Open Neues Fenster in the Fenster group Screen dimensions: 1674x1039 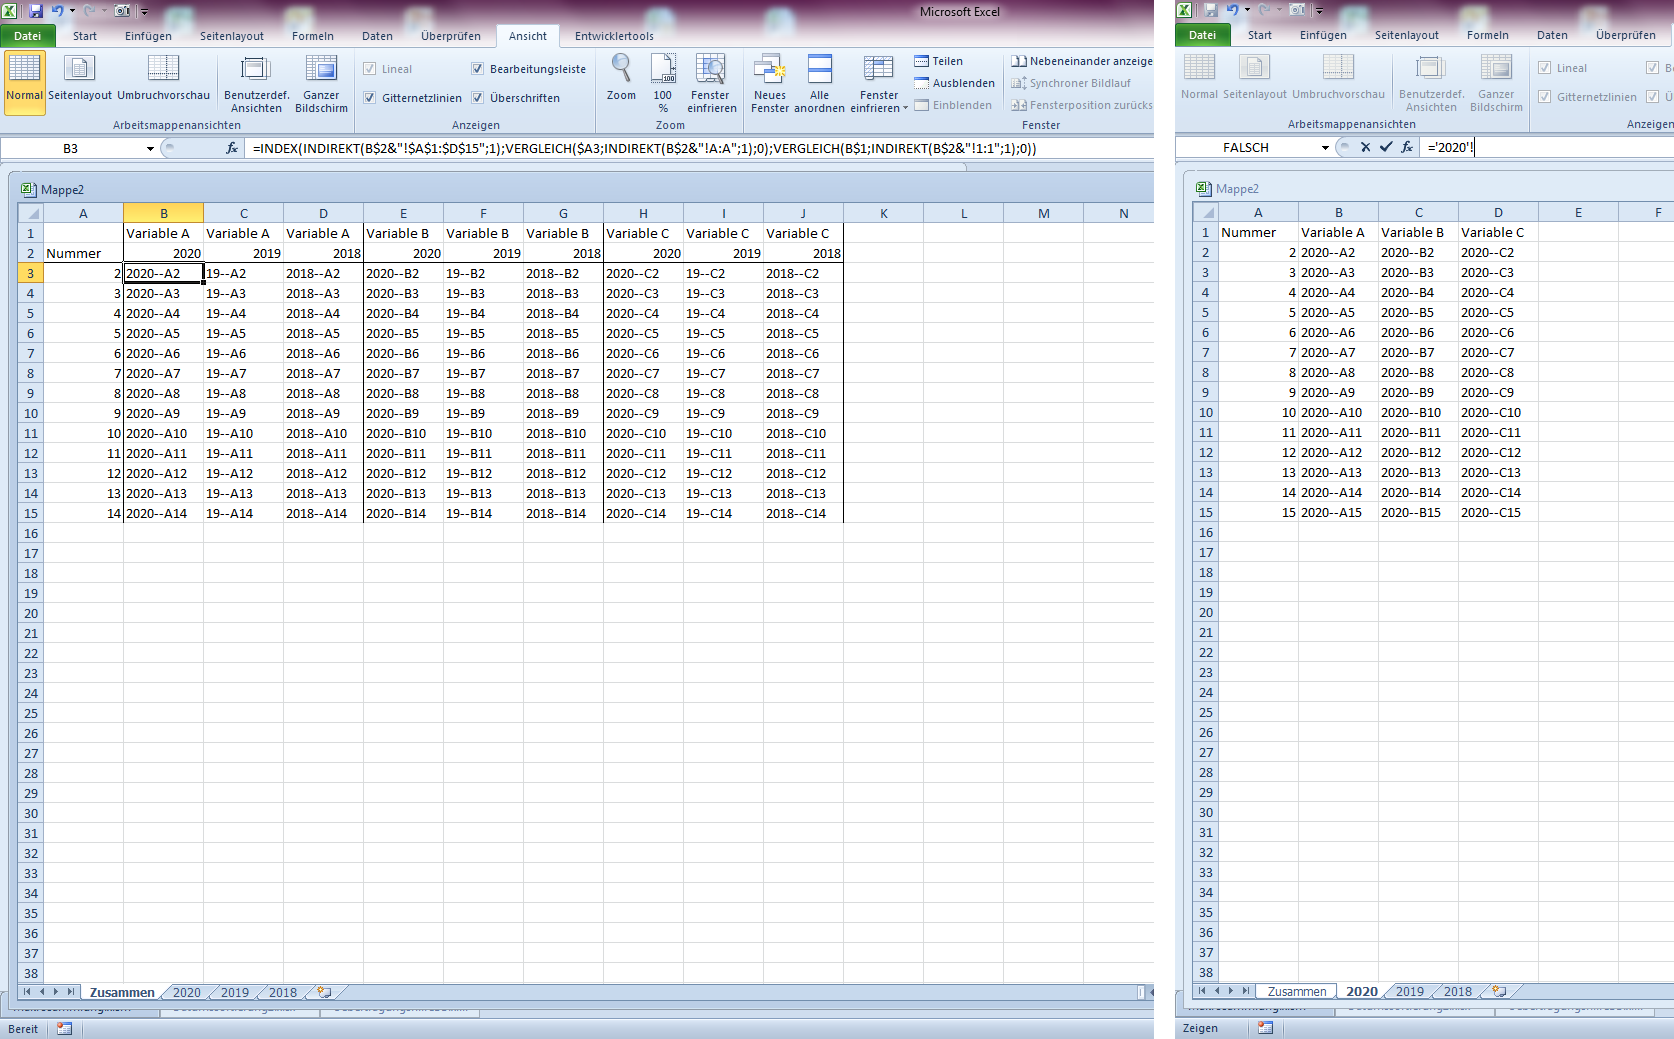point(770,78)
